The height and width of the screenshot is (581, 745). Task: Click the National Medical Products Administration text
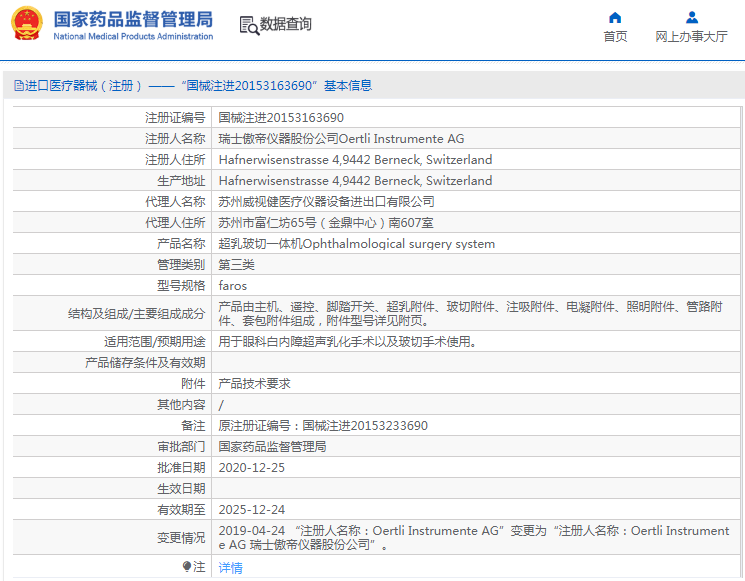click(x=133, y=37)
